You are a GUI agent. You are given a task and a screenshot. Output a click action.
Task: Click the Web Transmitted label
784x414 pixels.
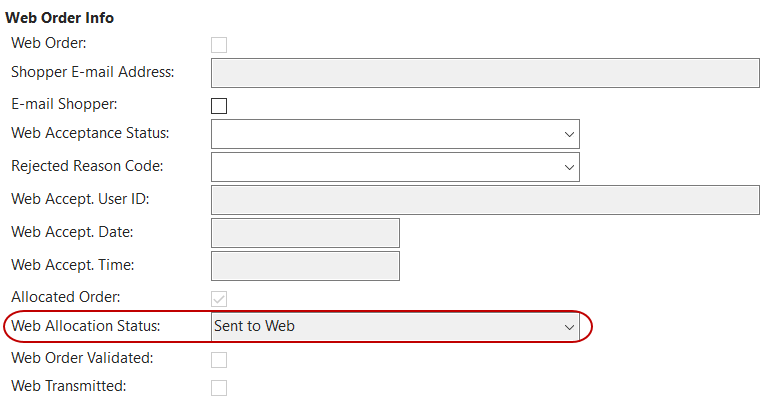click(x=69, y=386)
